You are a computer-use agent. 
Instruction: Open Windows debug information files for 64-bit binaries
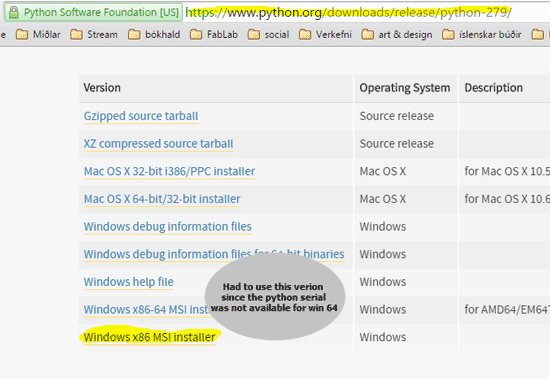pyautogui.click(x=214, y=254)
